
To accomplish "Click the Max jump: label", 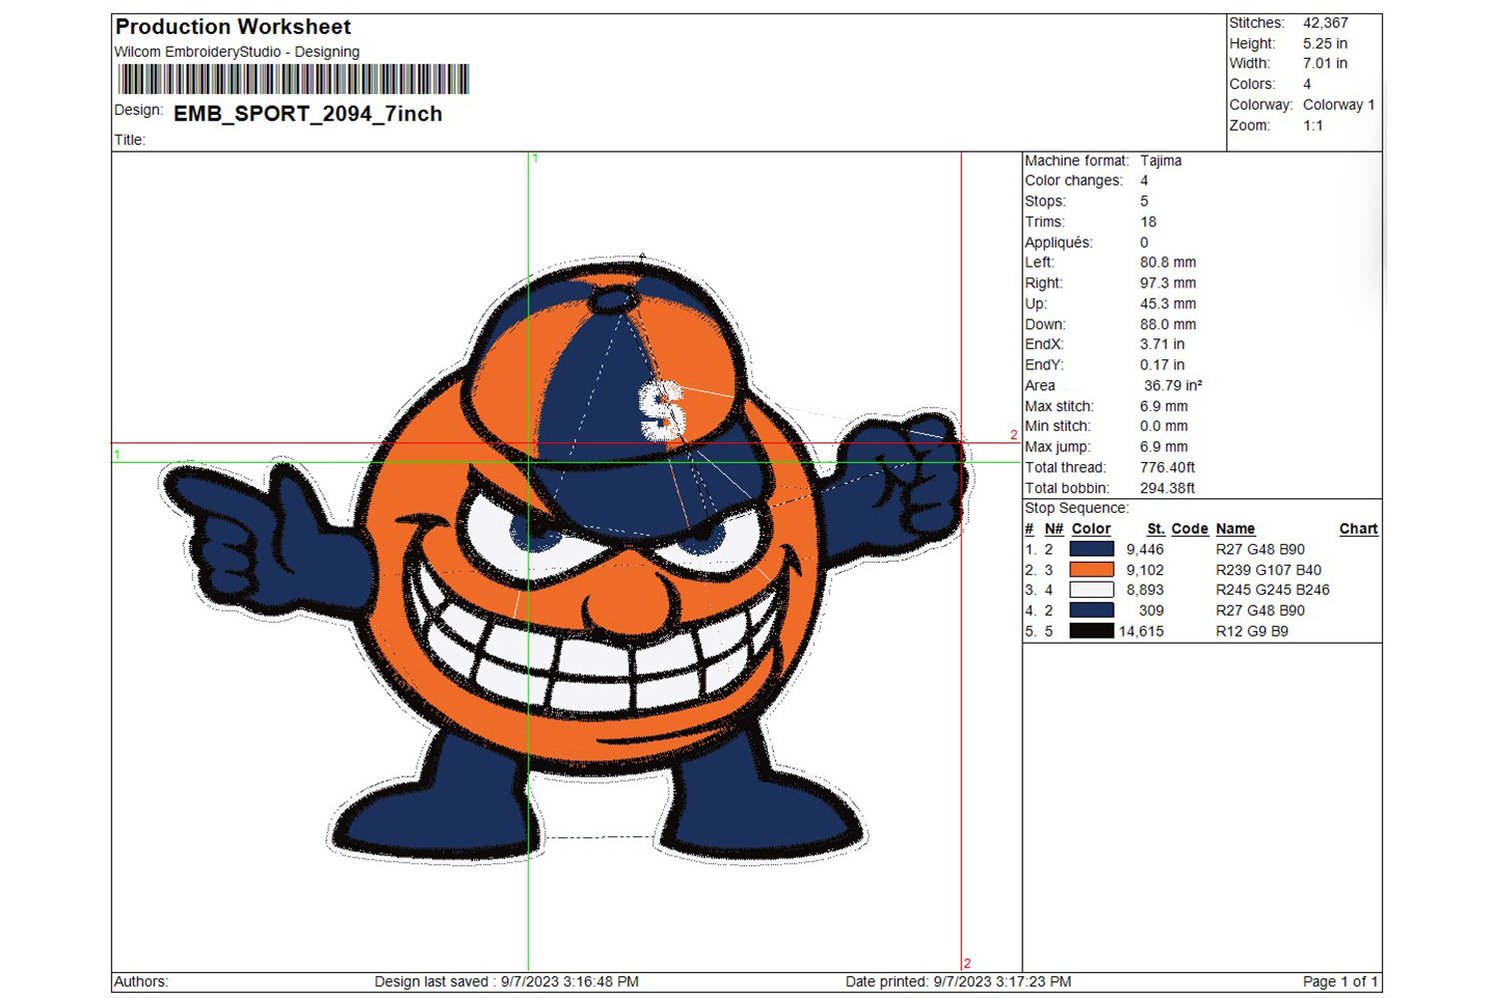I will tap(1058, 447).
